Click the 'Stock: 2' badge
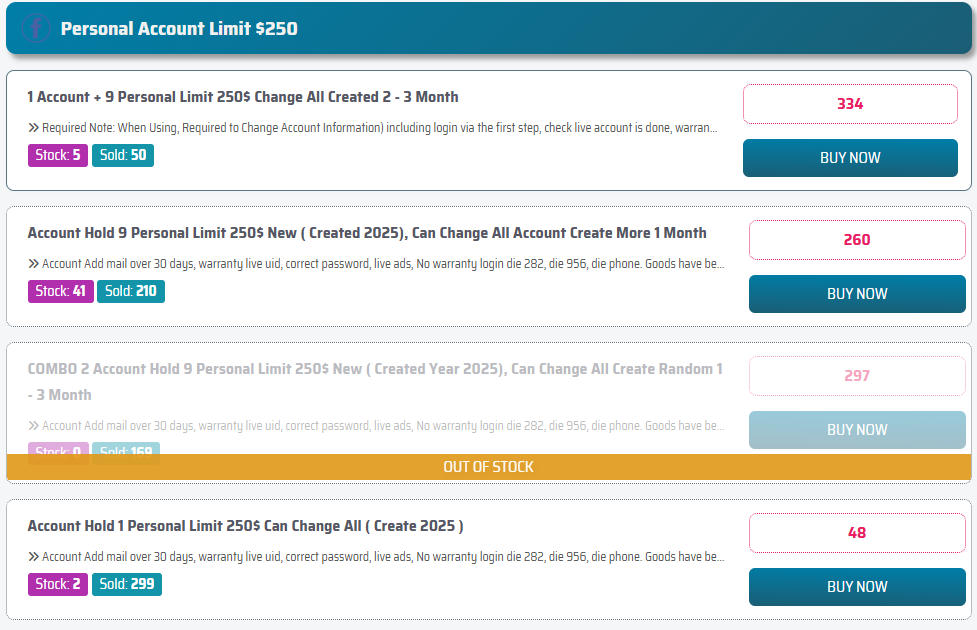The image size is (977, 630). [x=58, y=584]
